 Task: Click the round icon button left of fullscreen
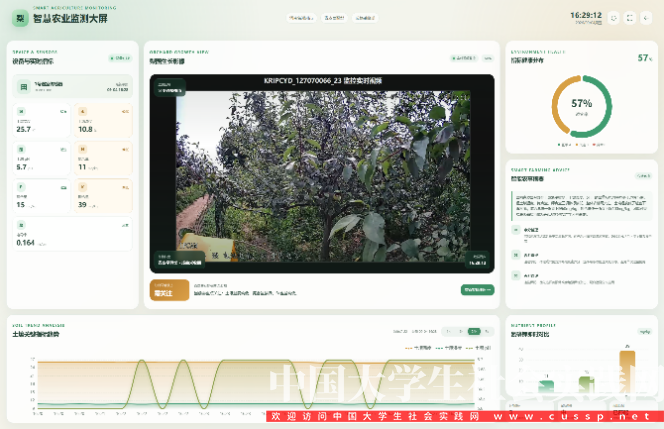(614, 18)
